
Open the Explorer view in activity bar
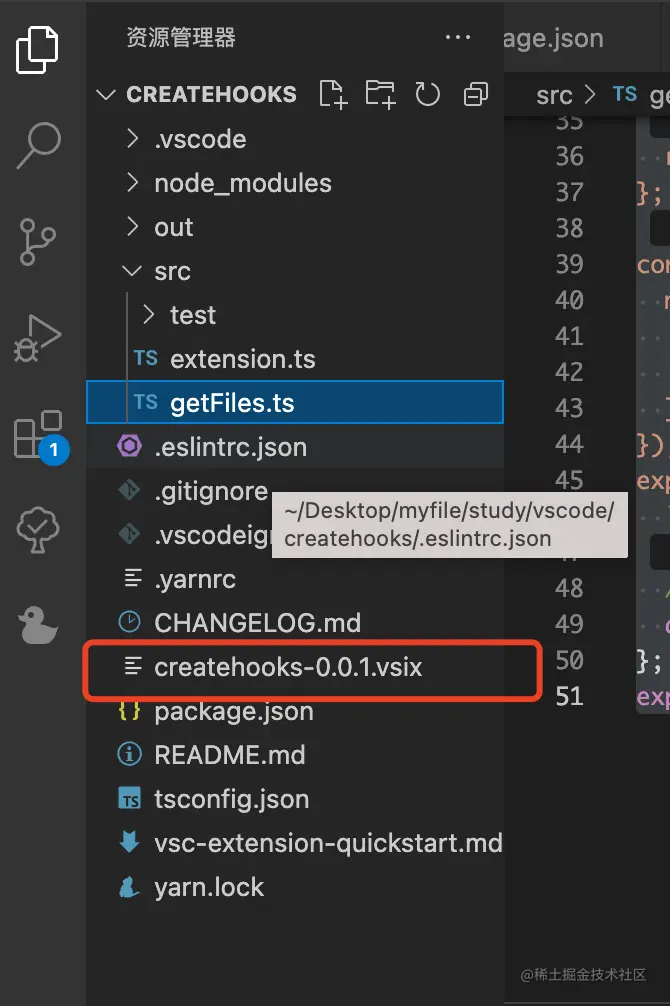tap(38, 50)
